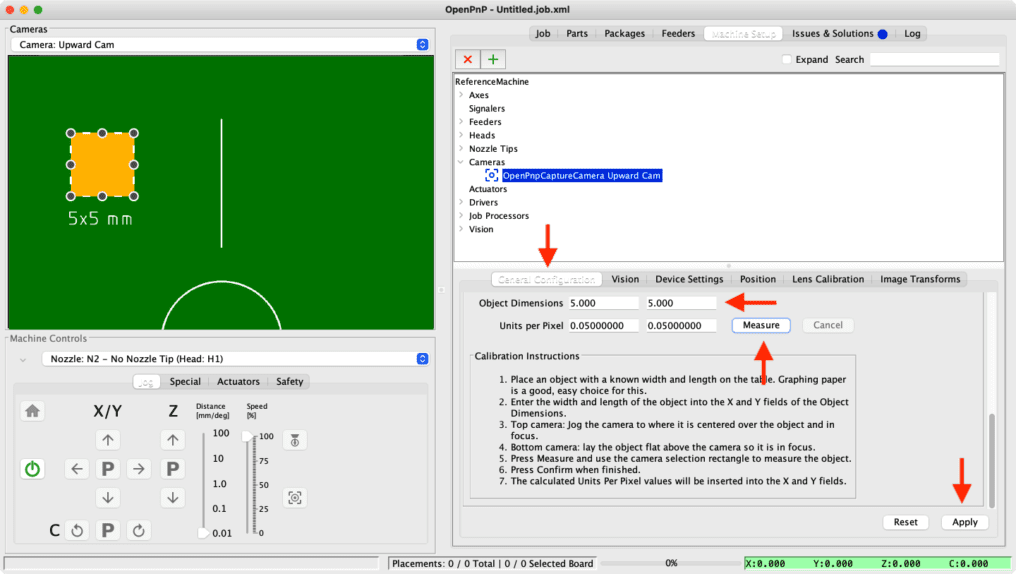Viewport: 1016px width, 574px height.
Task: Open the Device Settings tab
Action: coord(689,279)
